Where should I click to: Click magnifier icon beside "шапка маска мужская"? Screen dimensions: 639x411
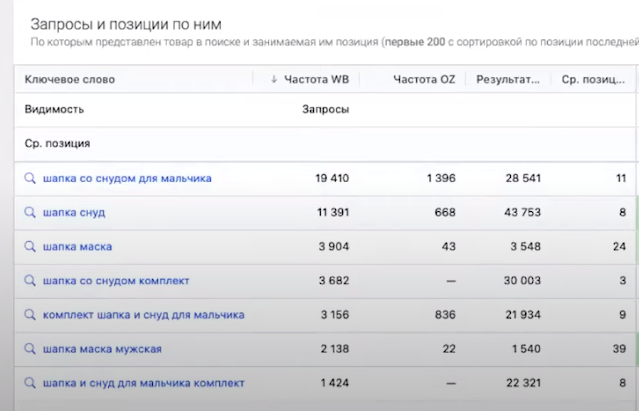tap(30, 349)
